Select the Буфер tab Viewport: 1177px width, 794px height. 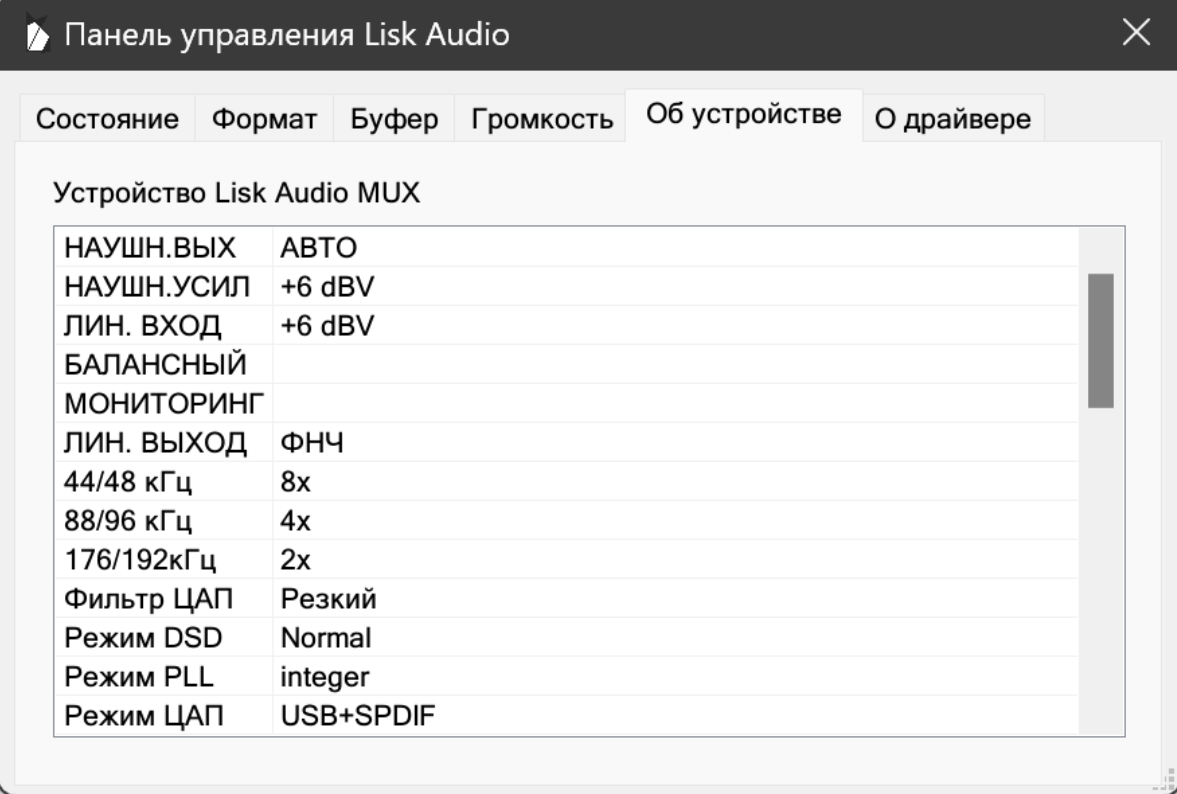point(394,120)
